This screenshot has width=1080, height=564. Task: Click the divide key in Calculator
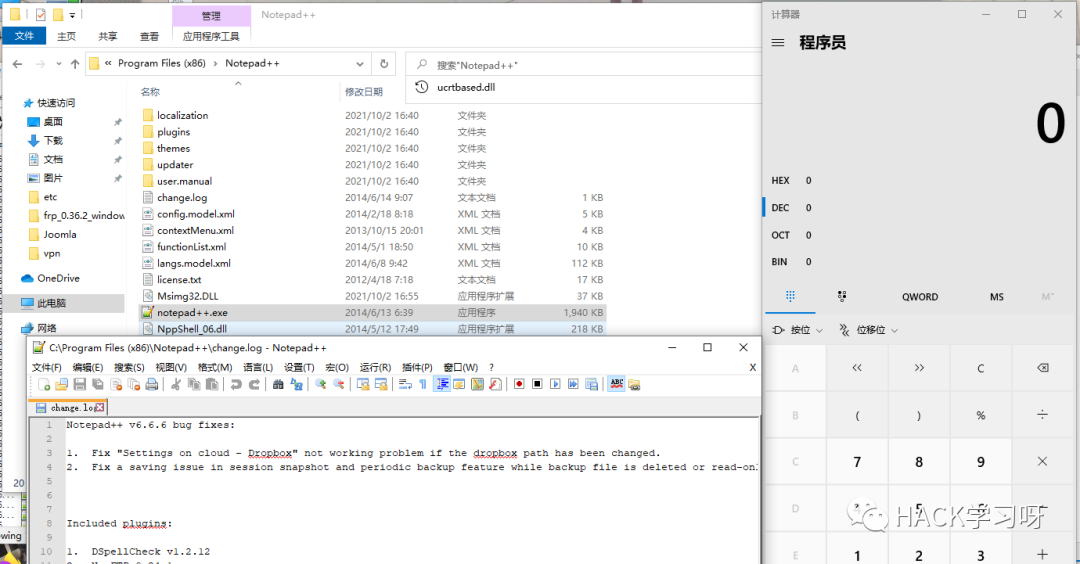tap(1043, 415)
